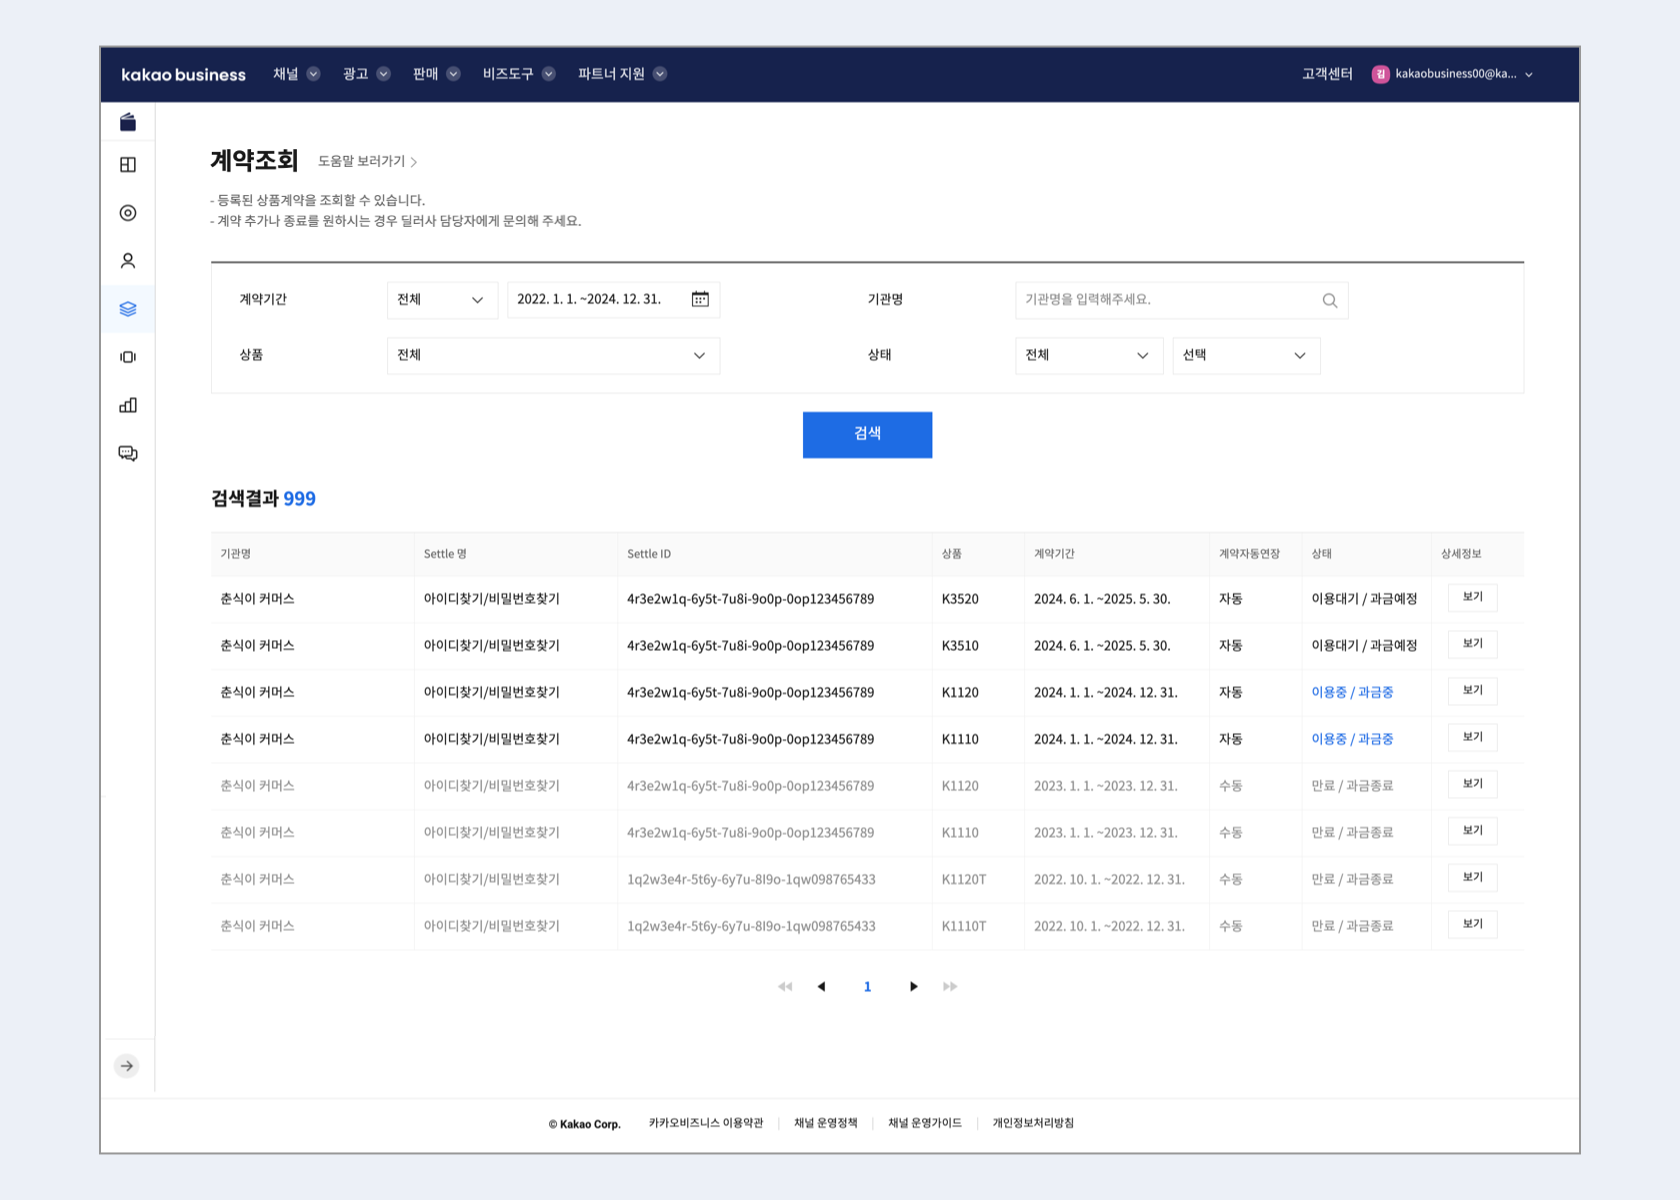Open the calendar date picker icon

point(700,299)
